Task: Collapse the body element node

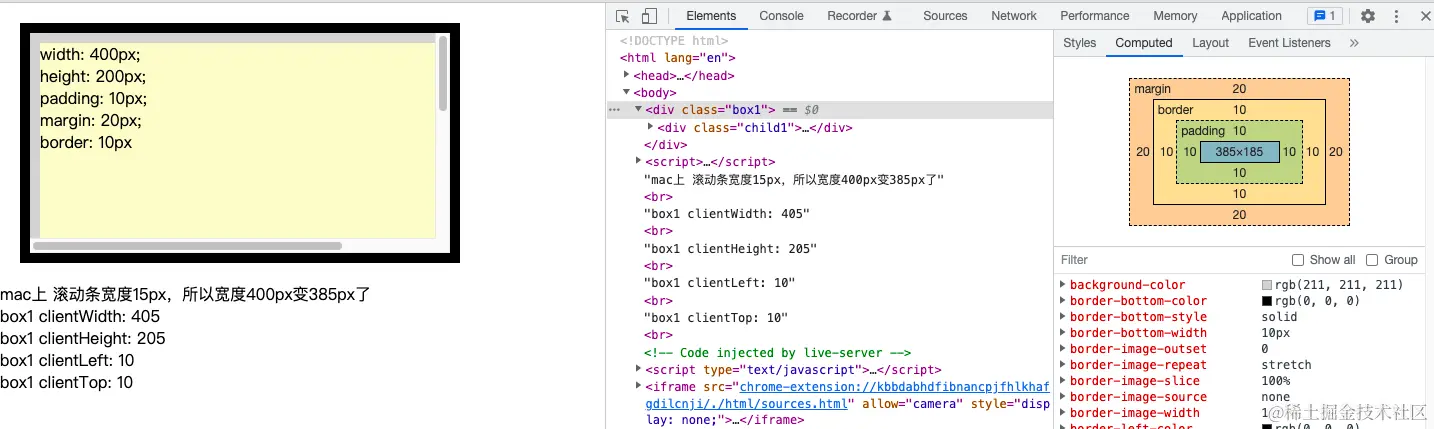Action: (627, 92)
